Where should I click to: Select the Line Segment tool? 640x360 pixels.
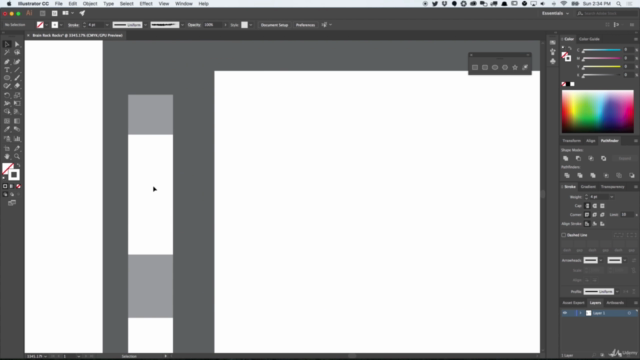tap(17, 70)
